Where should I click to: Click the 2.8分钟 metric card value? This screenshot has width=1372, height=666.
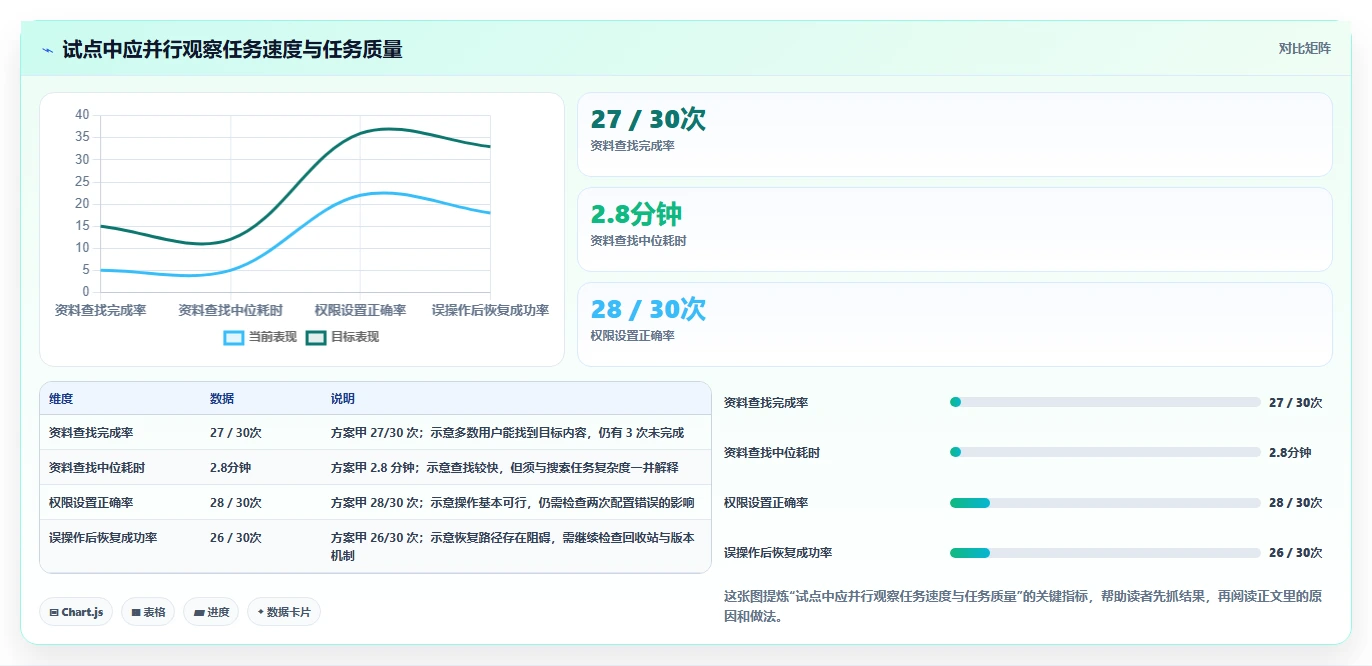636,214
